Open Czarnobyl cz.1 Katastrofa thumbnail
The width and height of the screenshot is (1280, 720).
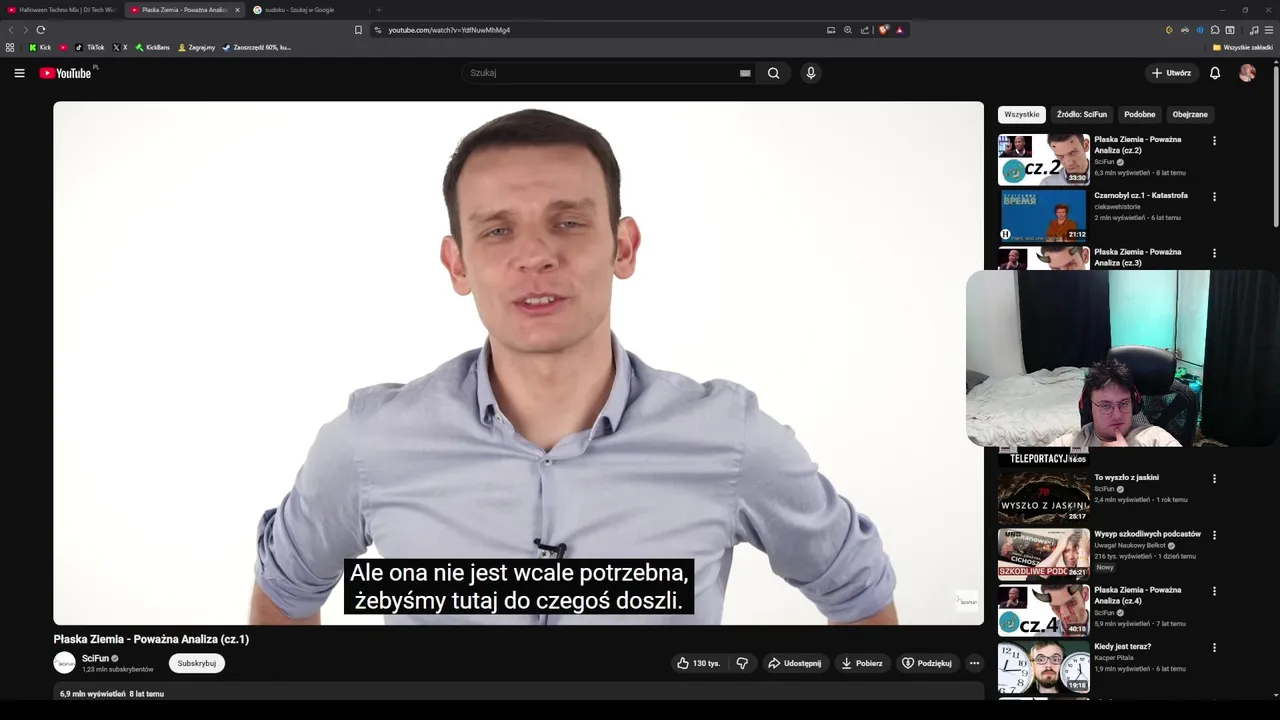click(x=1043, y=215)
